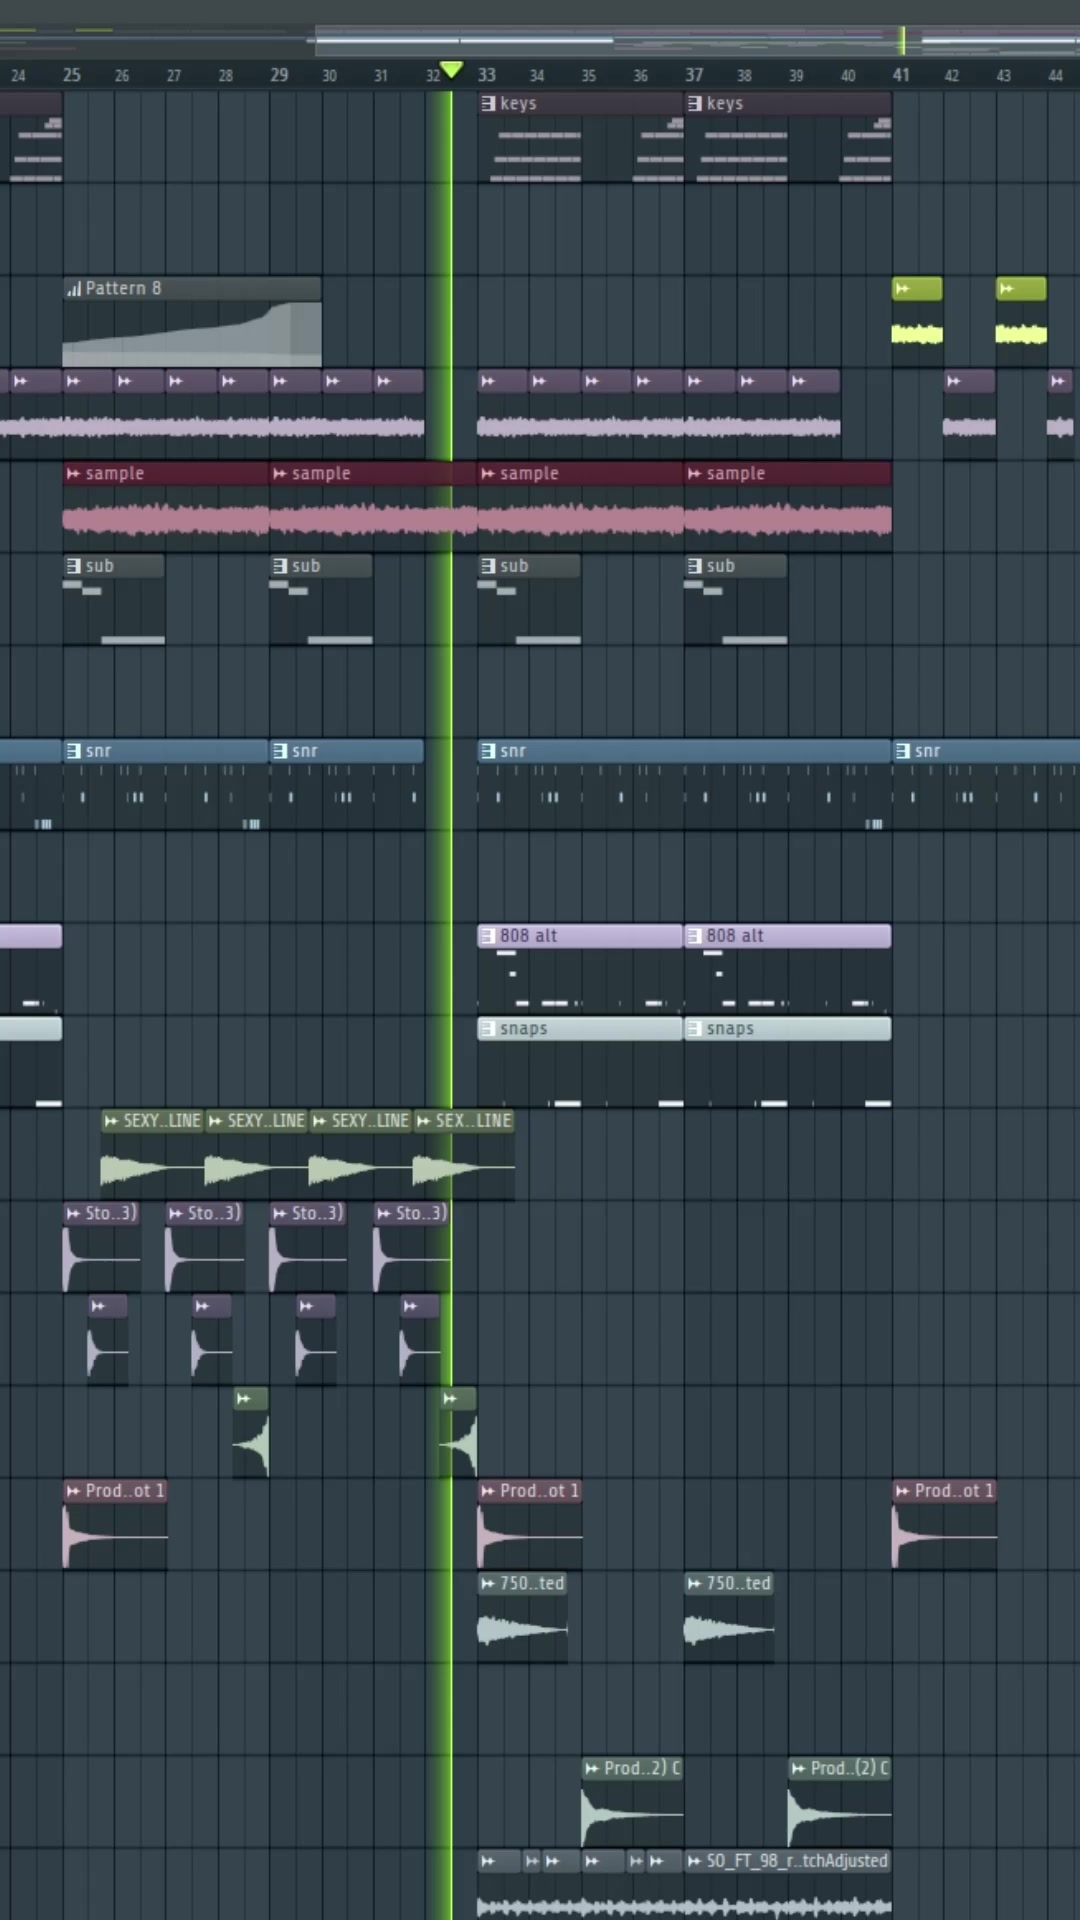
Task: Select the truncated SEX..LINE clip label
Action: pyautogui.click(x=474, y=1121)
